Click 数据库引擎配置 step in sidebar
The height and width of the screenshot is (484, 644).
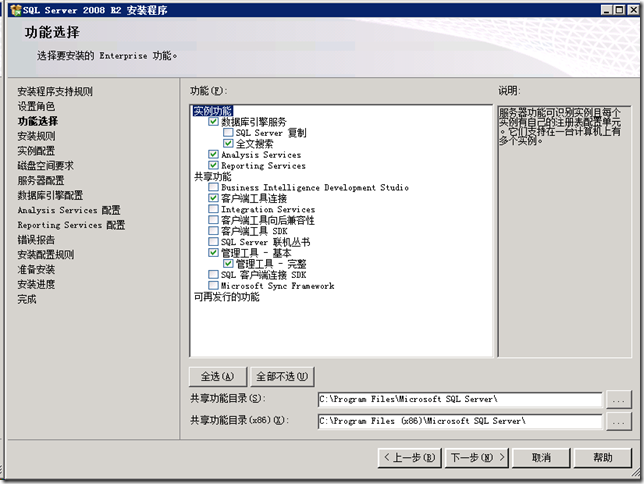coord(50,195)
